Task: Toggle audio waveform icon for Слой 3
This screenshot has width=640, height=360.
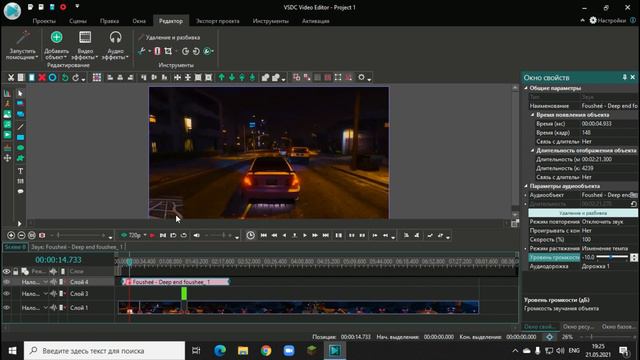Action: 53,293
